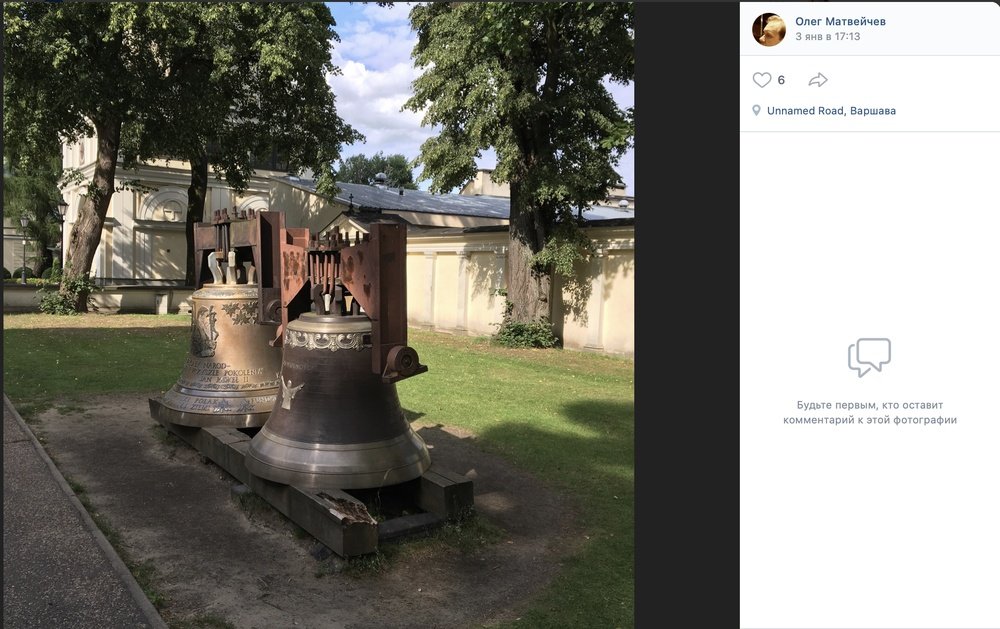
Task: Click the white dove emblem on bell
Action: pyautogui.click(x=290, y=392)
